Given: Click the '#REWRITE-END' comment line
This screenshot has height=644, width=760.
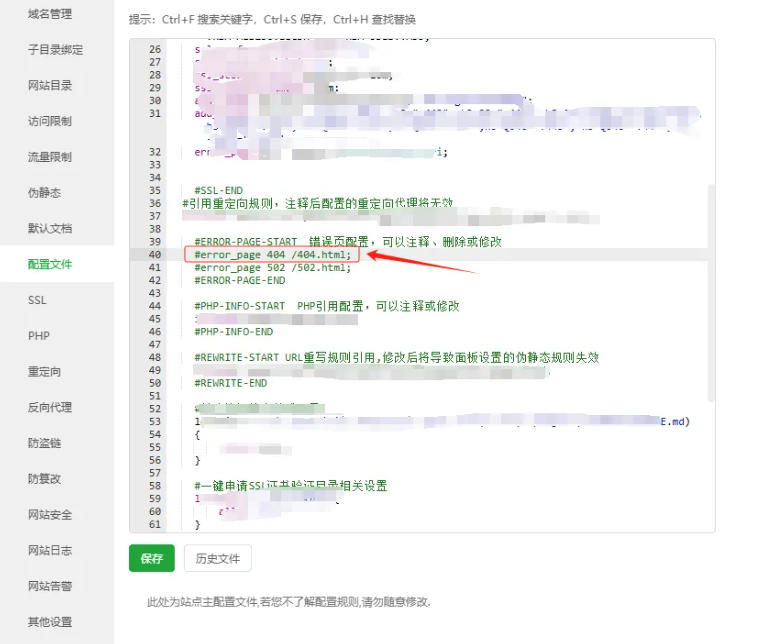Looking at the screenshot, I should click(x=231, y=383).
